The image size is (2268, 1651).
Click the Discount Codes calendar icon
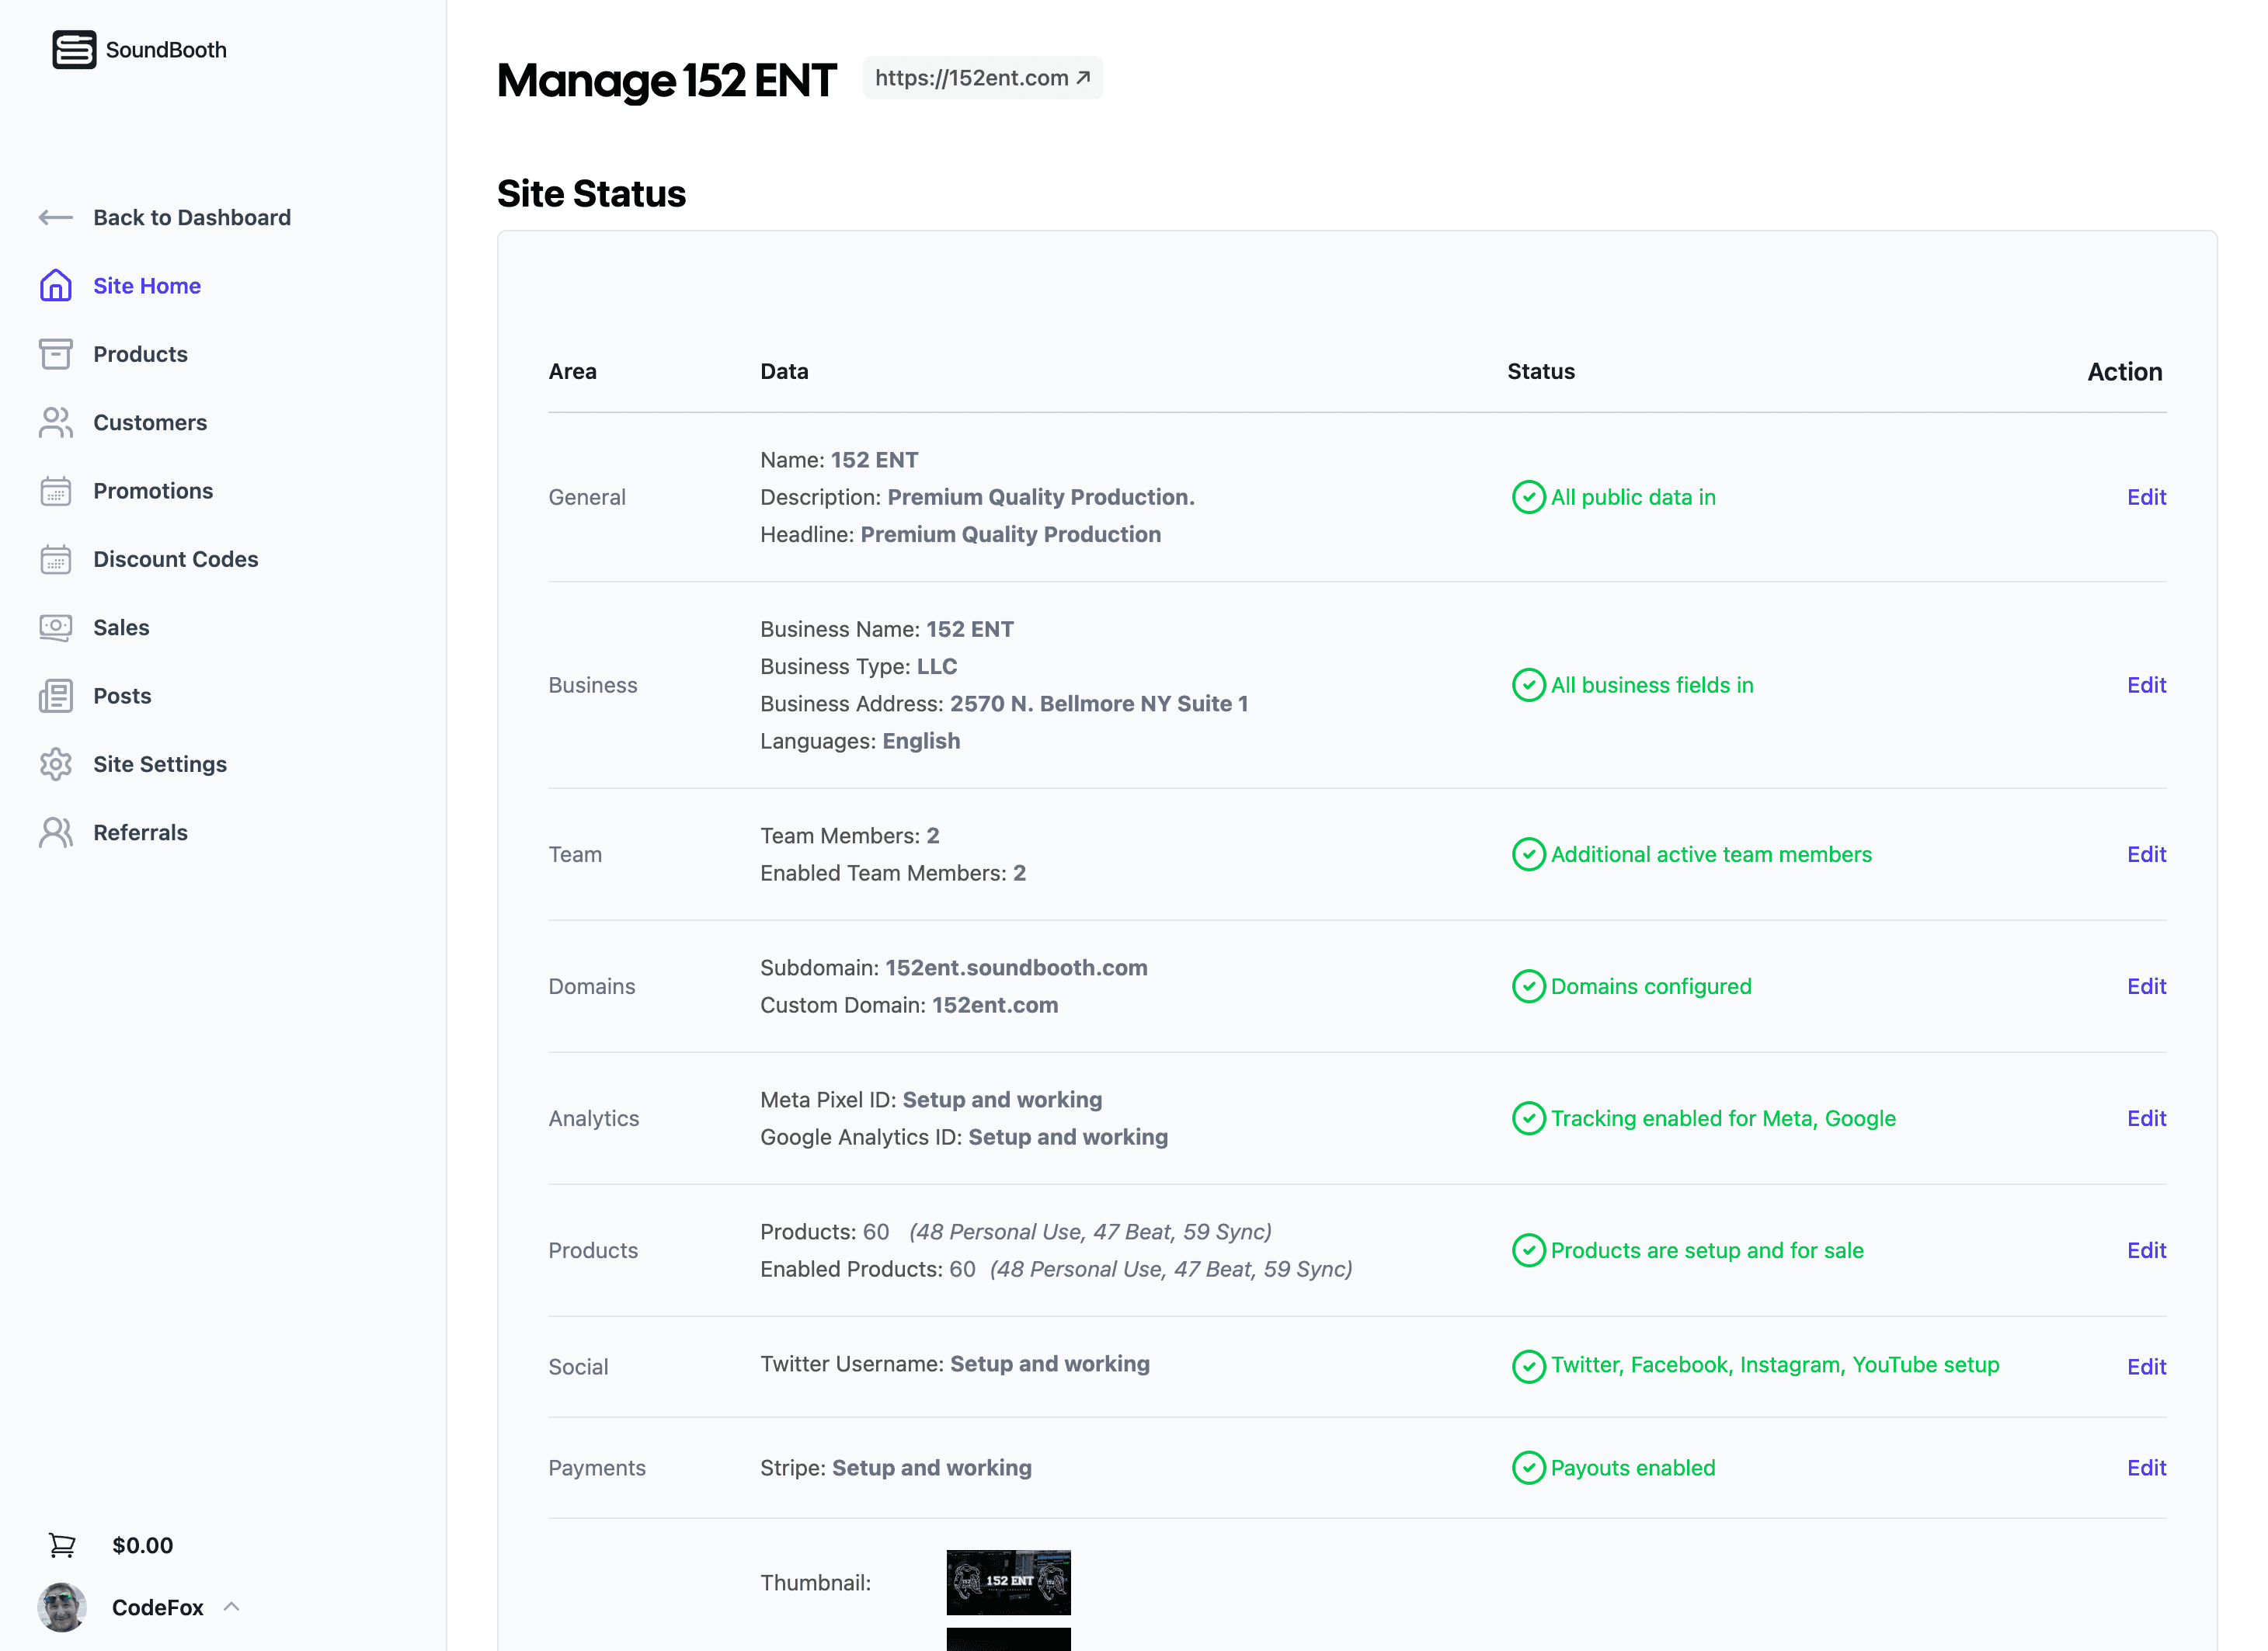[55, 559]
